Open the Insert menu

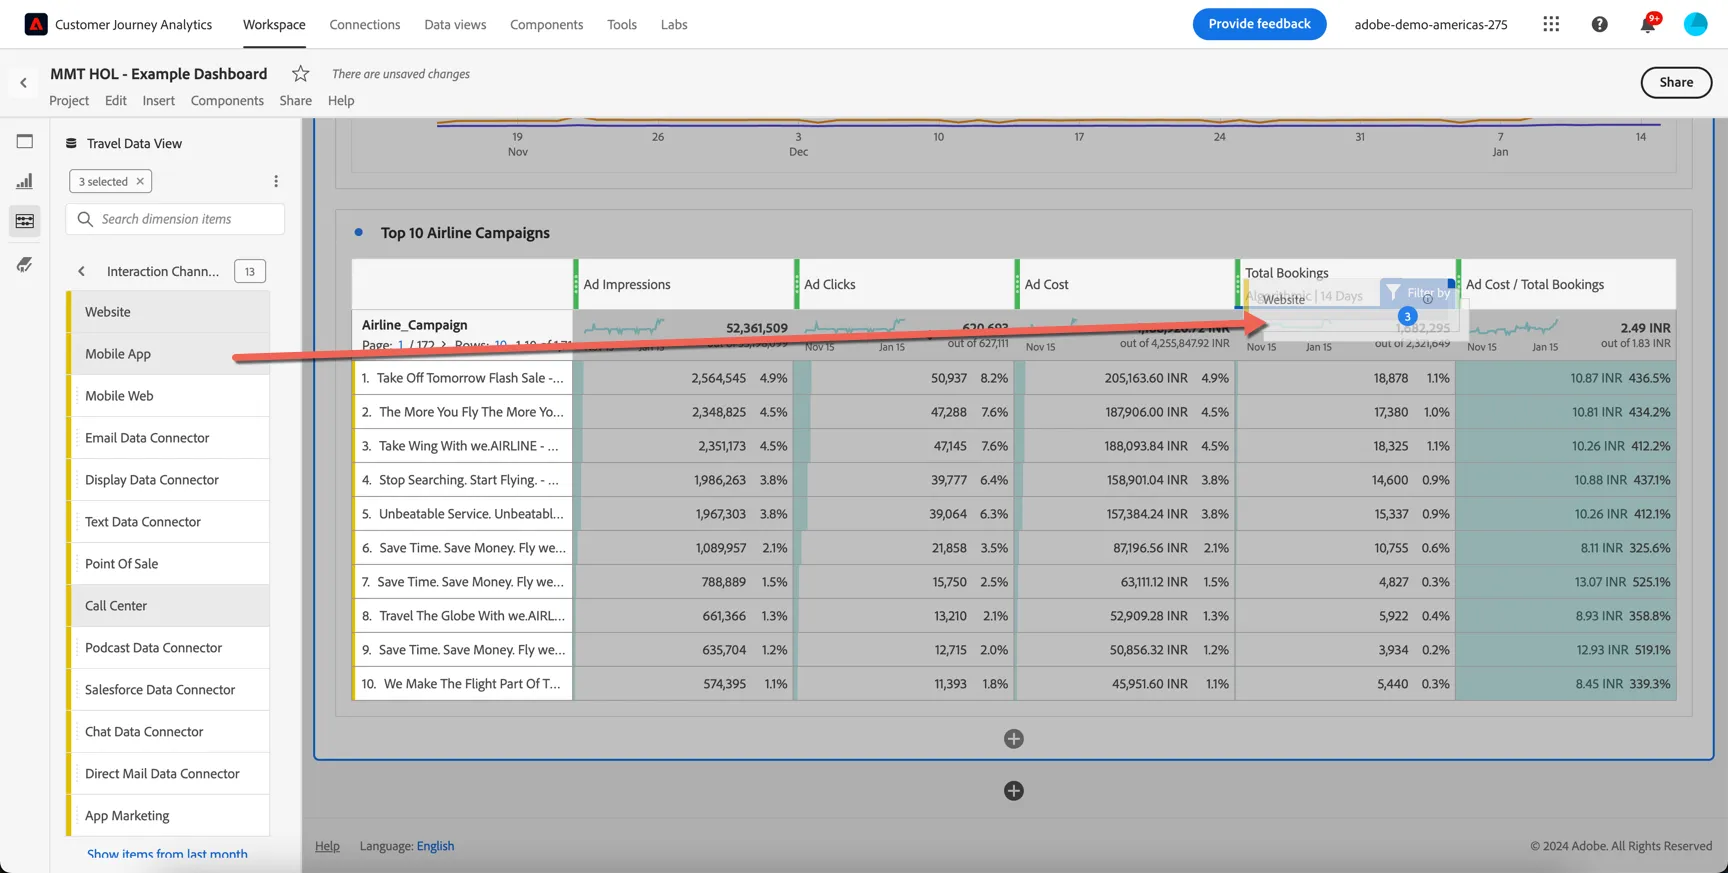[158, 100]
